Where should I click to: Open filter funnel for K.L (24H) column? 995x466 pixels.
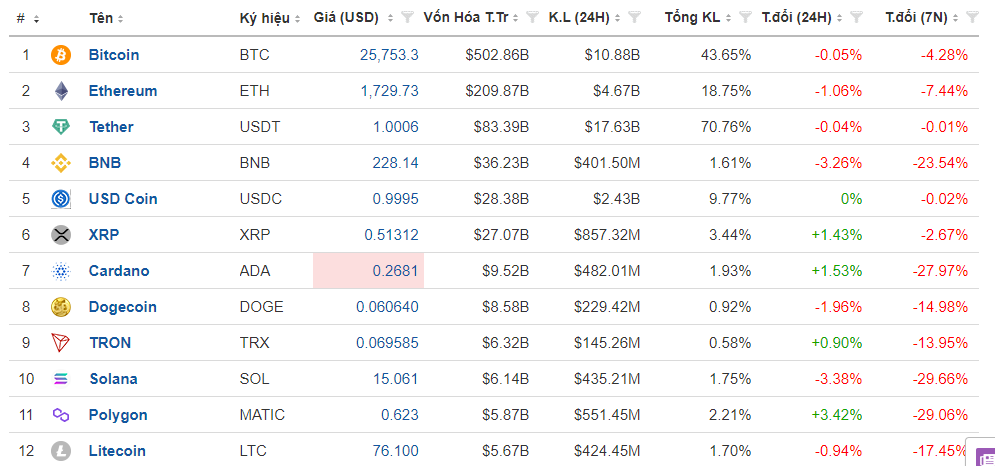633,18
